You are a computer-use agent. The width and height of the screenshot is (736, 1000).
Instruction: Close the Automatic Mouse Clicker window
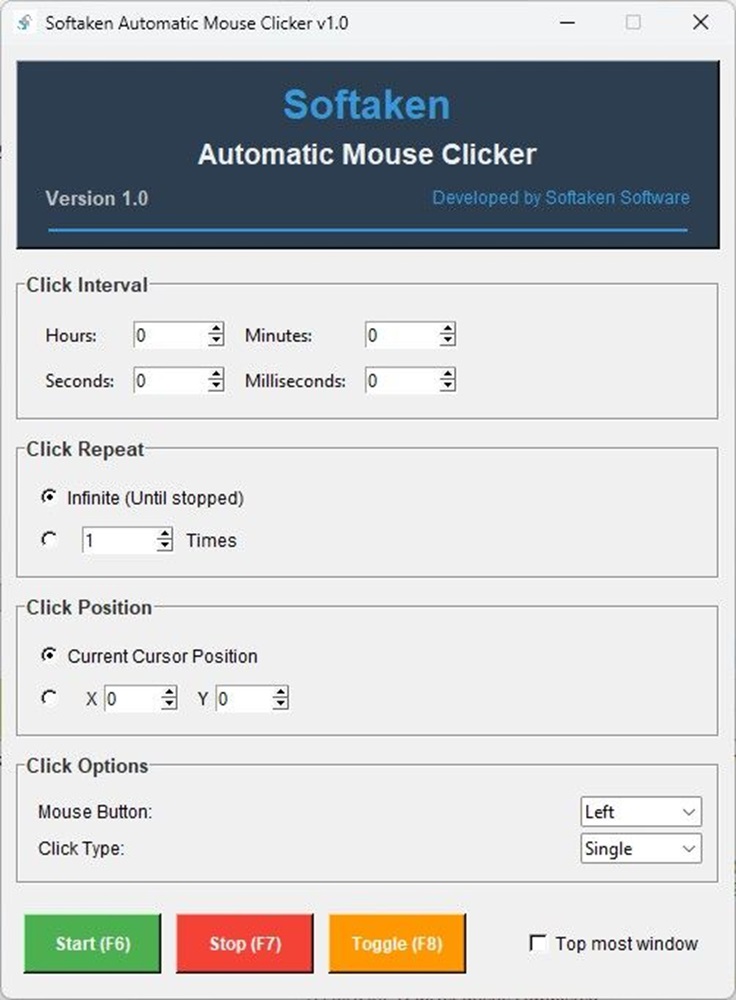[x=700, y=23]
